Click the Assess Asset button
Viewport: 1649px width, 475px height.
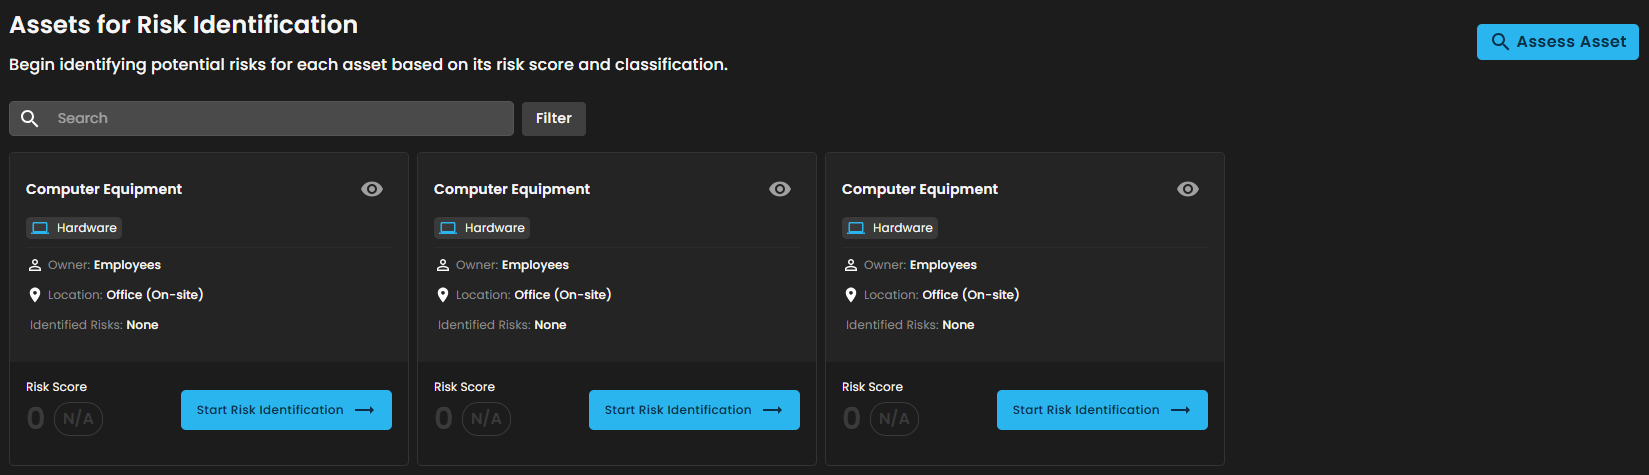pyautogui.click(x=1557, y=42)
